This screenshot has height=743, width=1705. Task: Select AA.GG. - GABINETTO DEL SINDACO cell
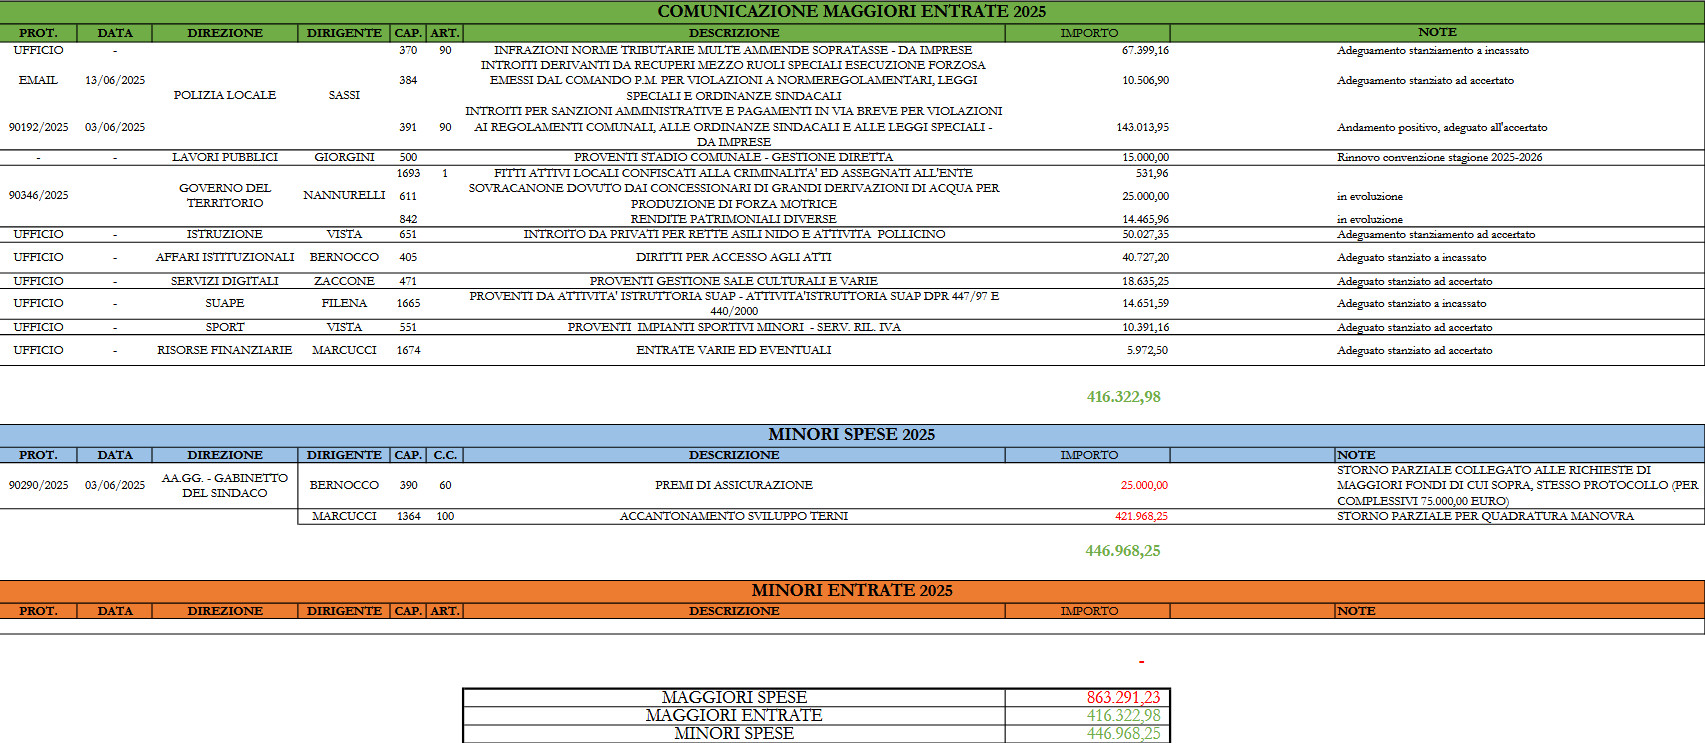click(x=225, y=485)
